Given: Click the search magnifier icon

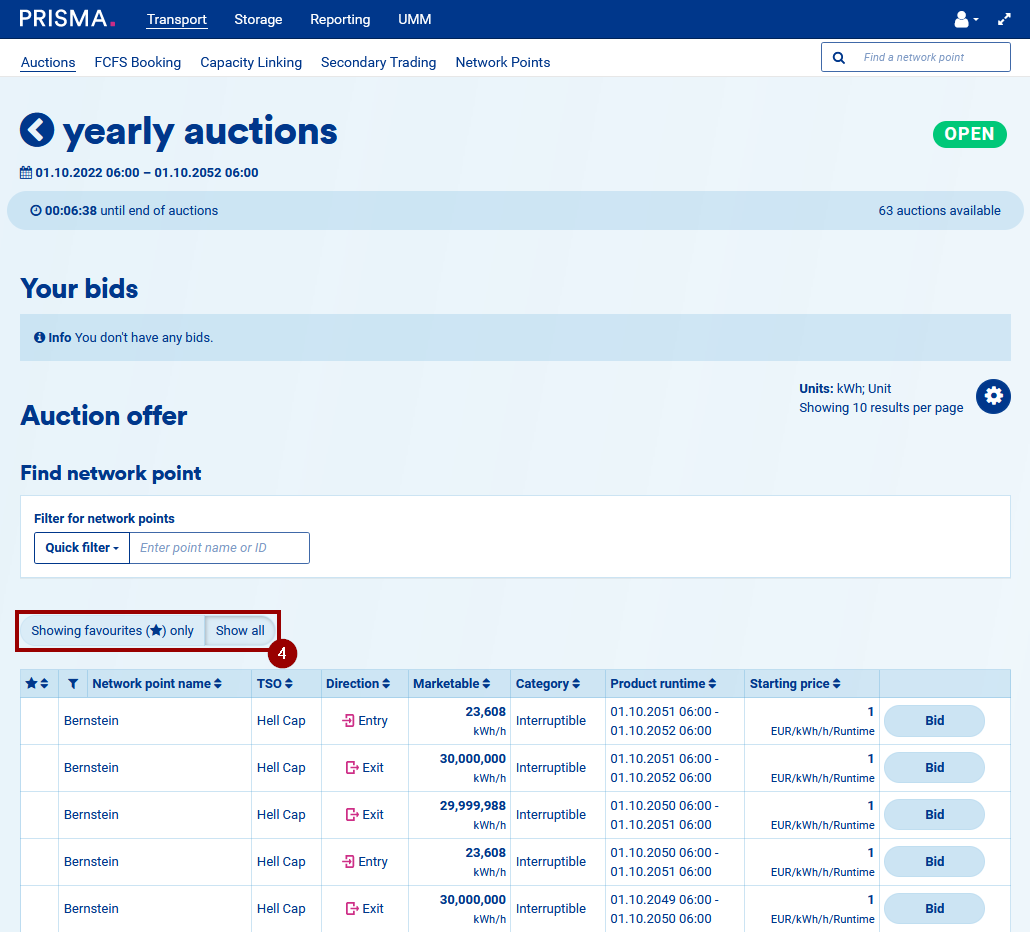Looking at the screenshot, I should pyautogui.click(x=839, y=58).
